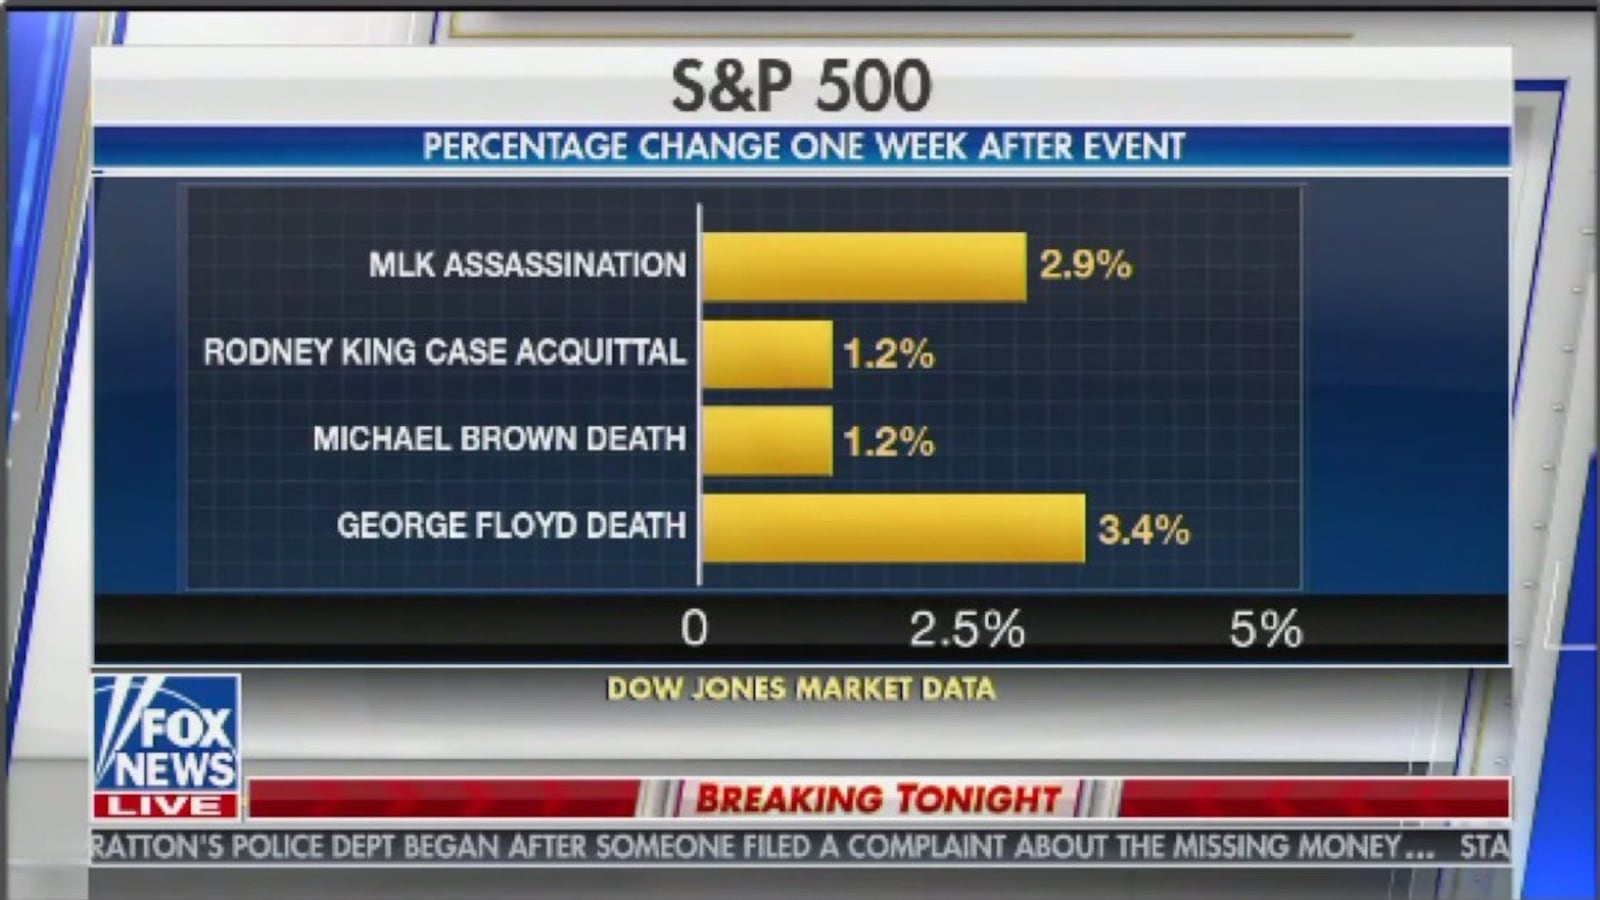The width and height of the screenshot is (1600, 900).
Task: Click the 2.9% value label
Action: click(1085, 265)
